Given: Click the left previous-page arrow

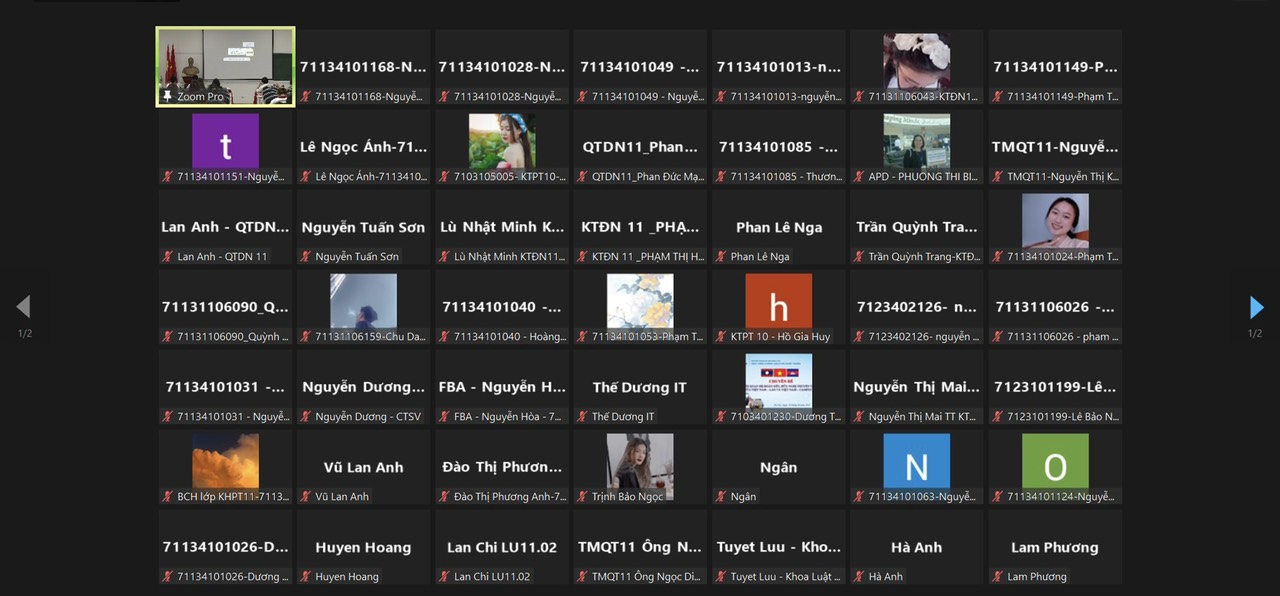Looking at the screenshot, I should [23, 307].
